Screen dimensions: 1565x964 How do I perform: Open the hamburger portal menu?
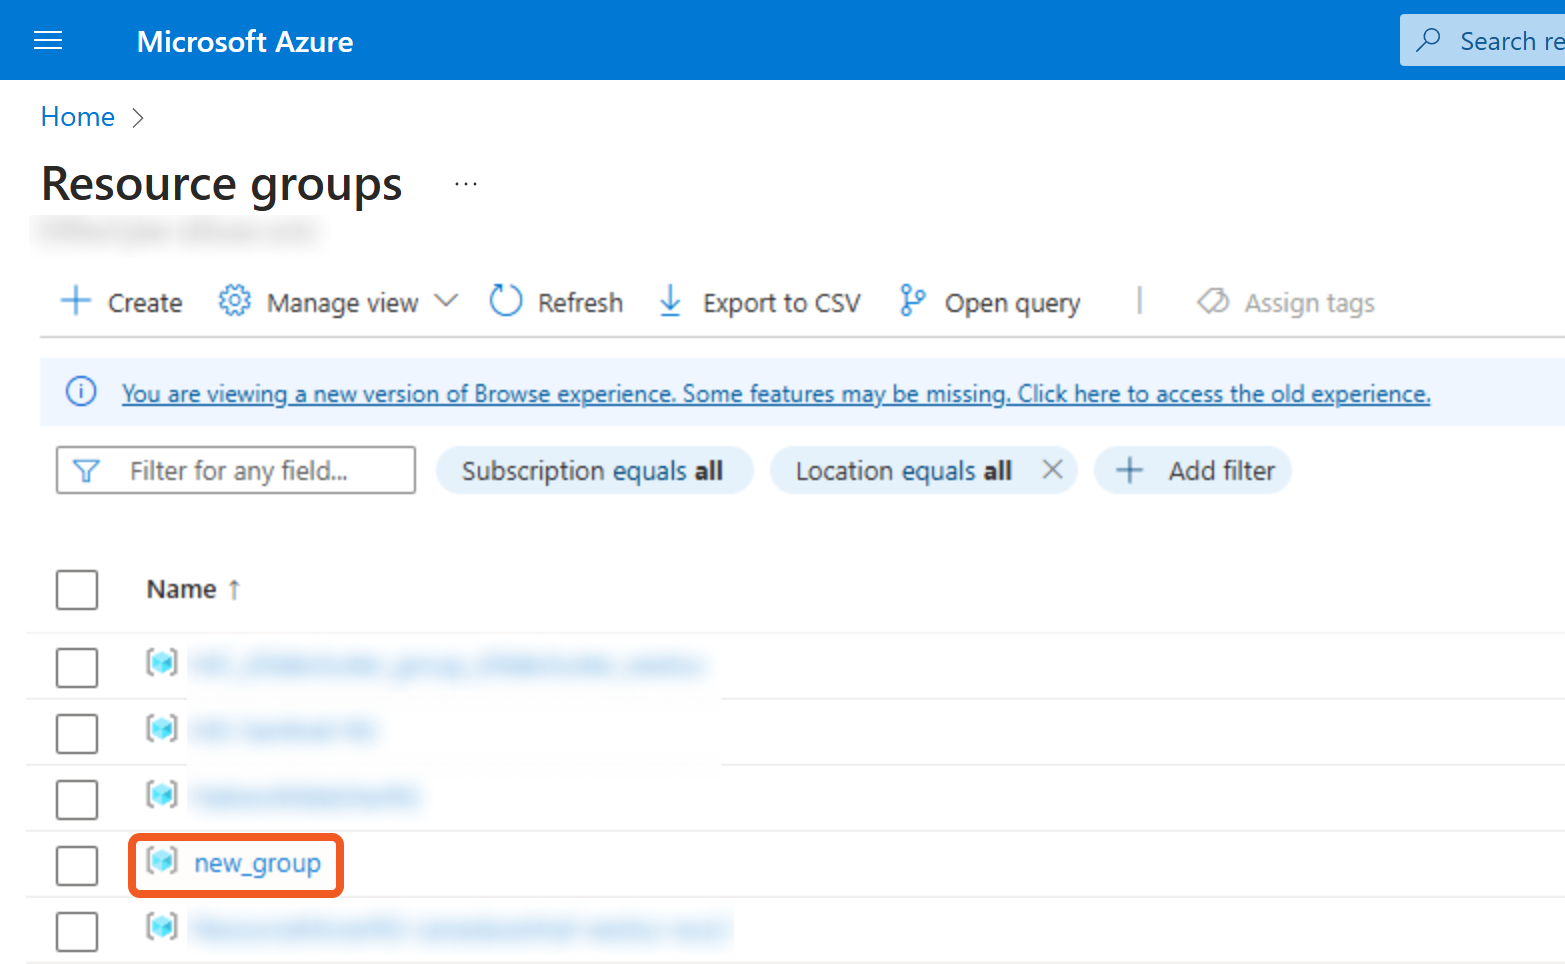tap(48, 40)
